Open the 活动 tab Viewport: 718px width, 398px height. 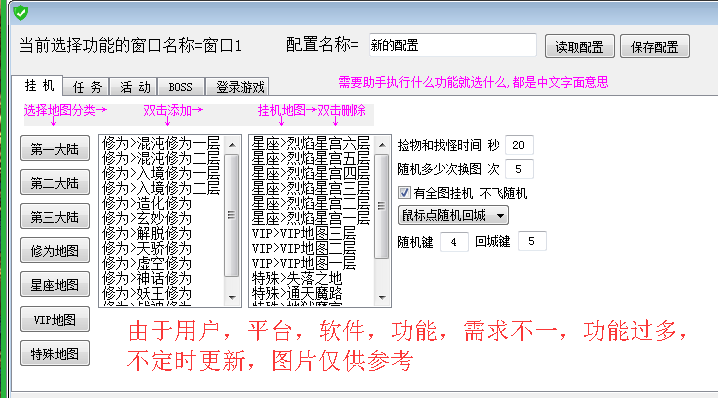tap(135, 87)
